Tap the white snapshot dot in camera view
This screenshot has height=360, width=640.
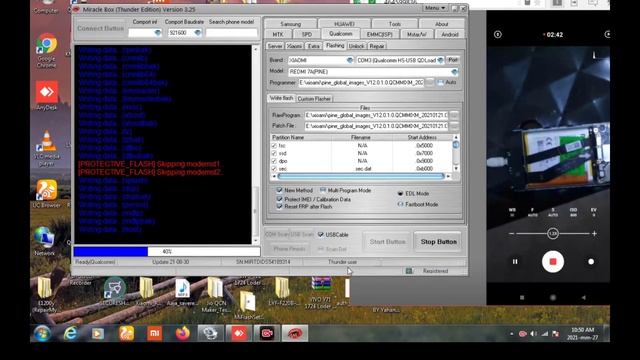tap(591, 262)
